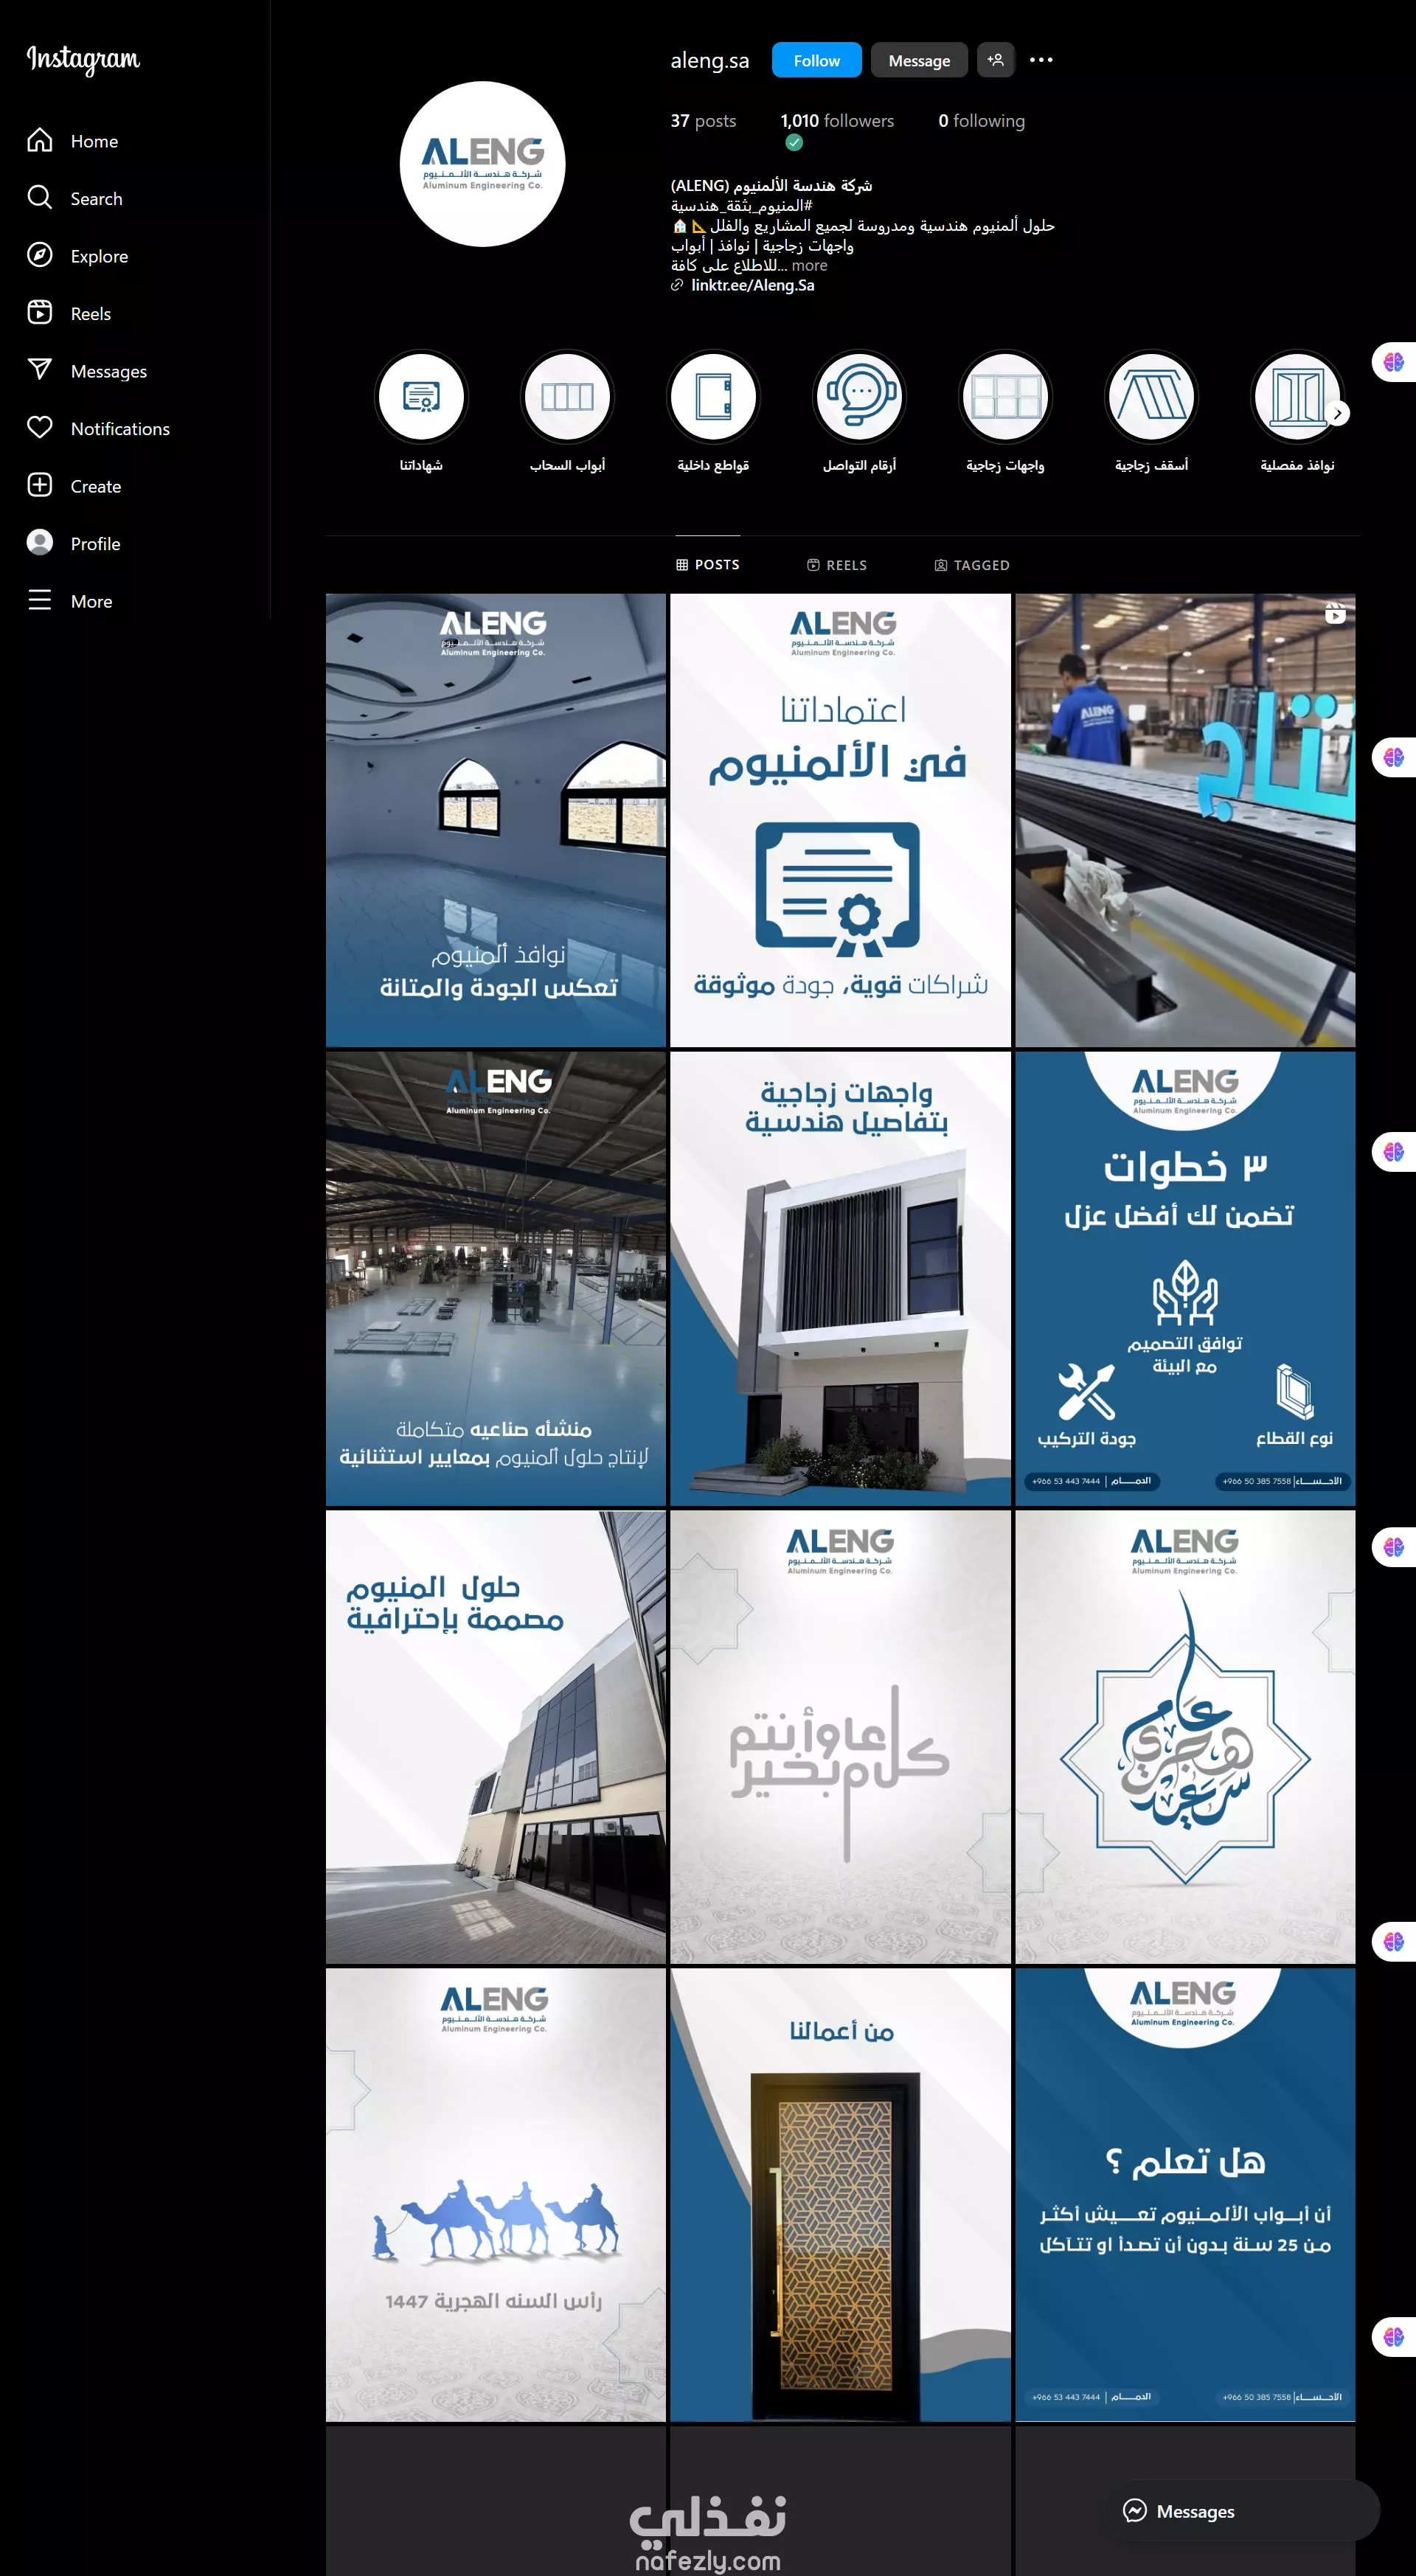Click the aleng.sa username heading
1416x2576 pixels.
point(709,60)
